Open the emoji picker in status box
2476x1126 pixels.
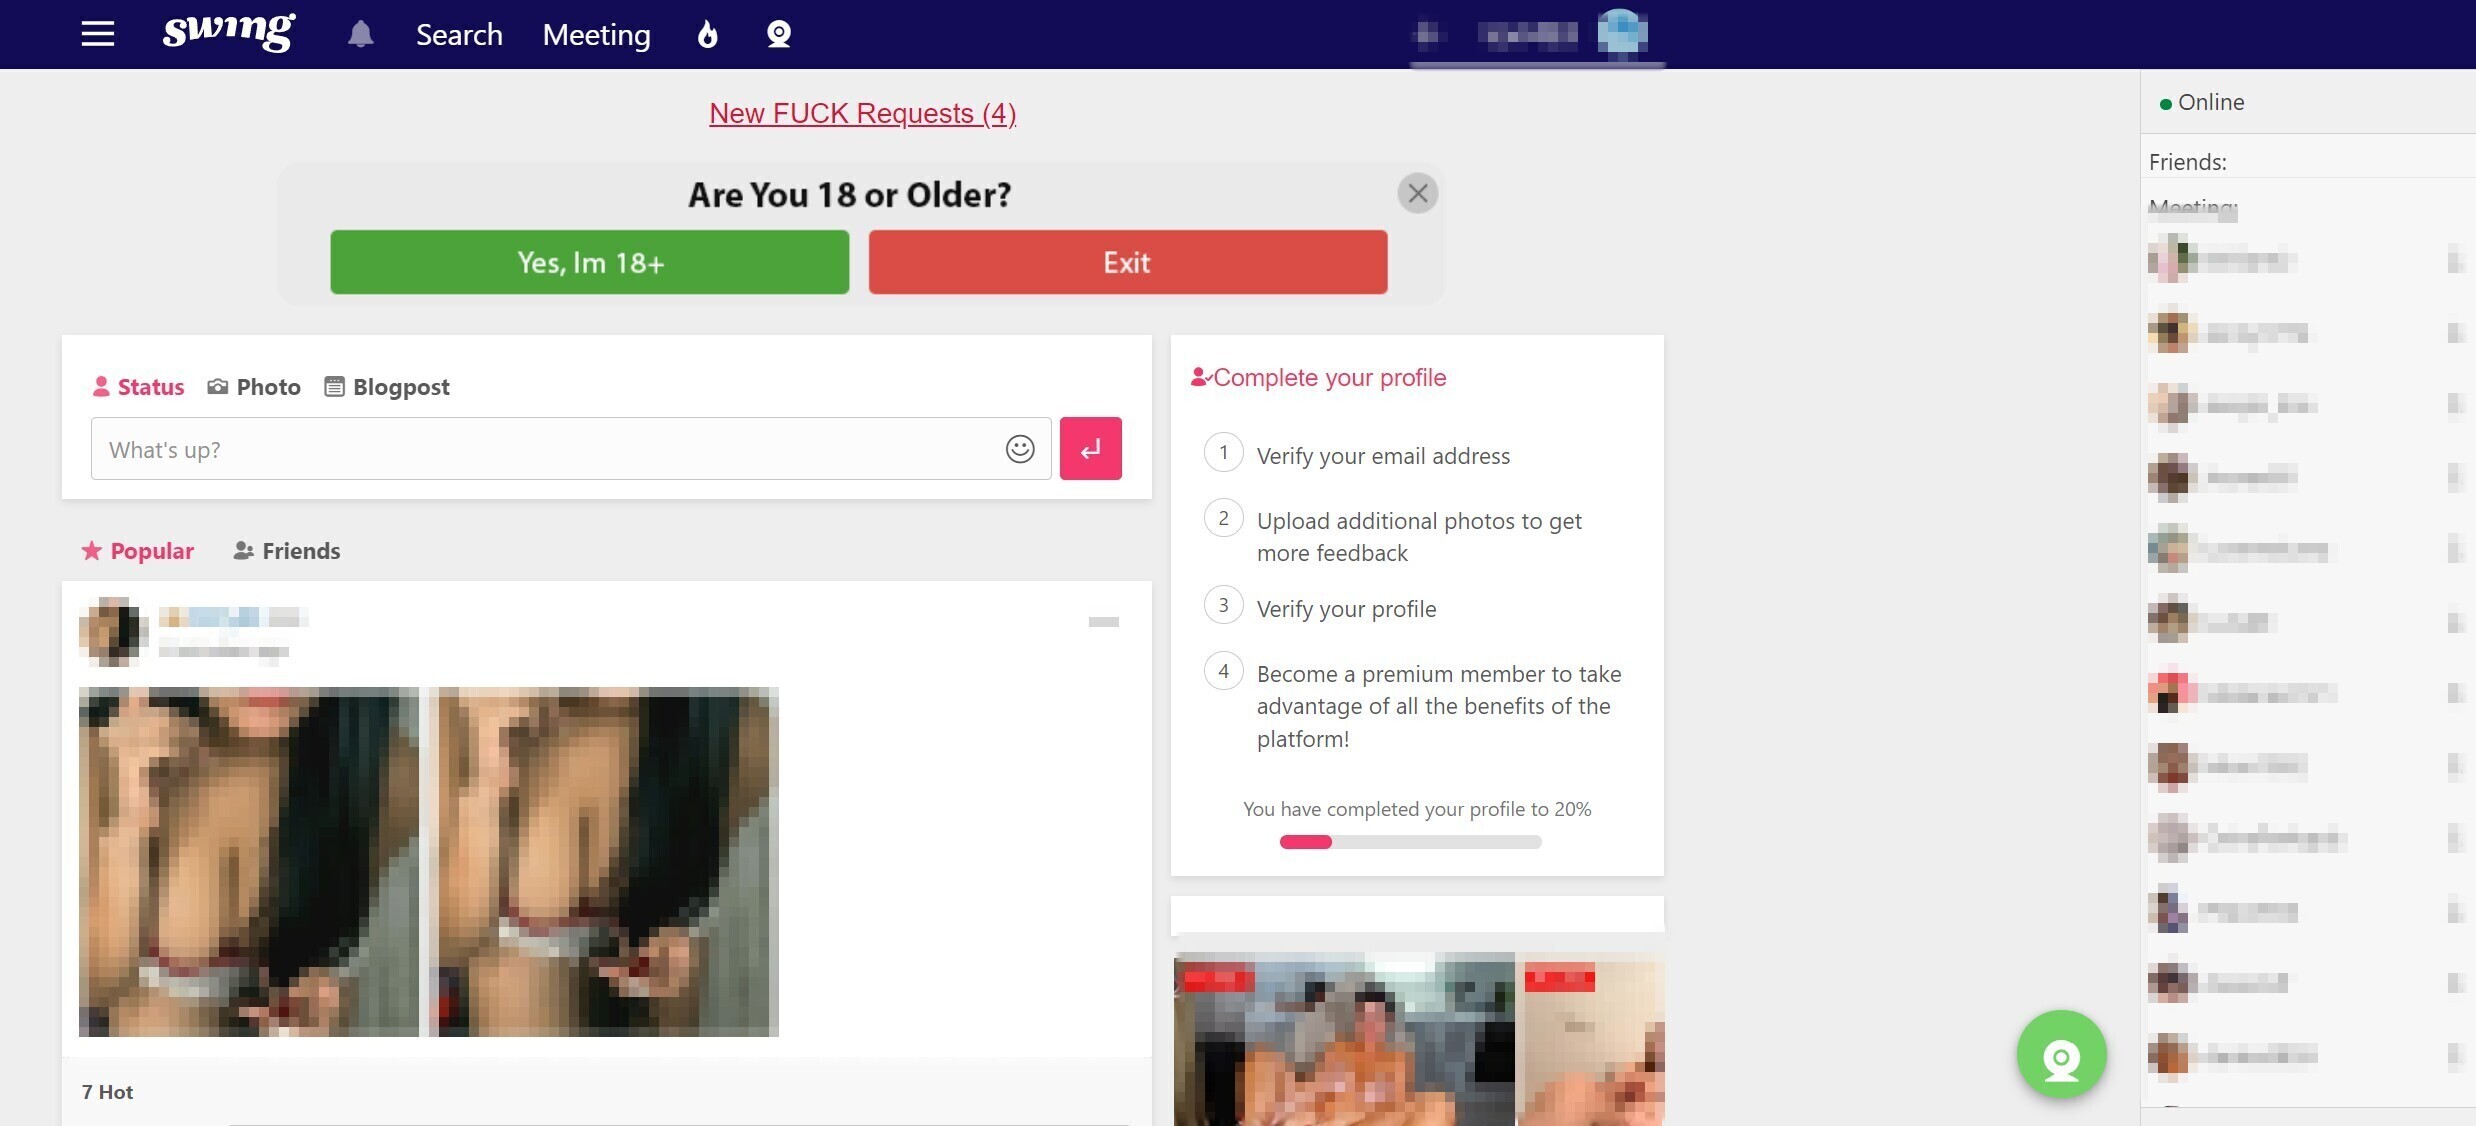tap(1019, 449)
